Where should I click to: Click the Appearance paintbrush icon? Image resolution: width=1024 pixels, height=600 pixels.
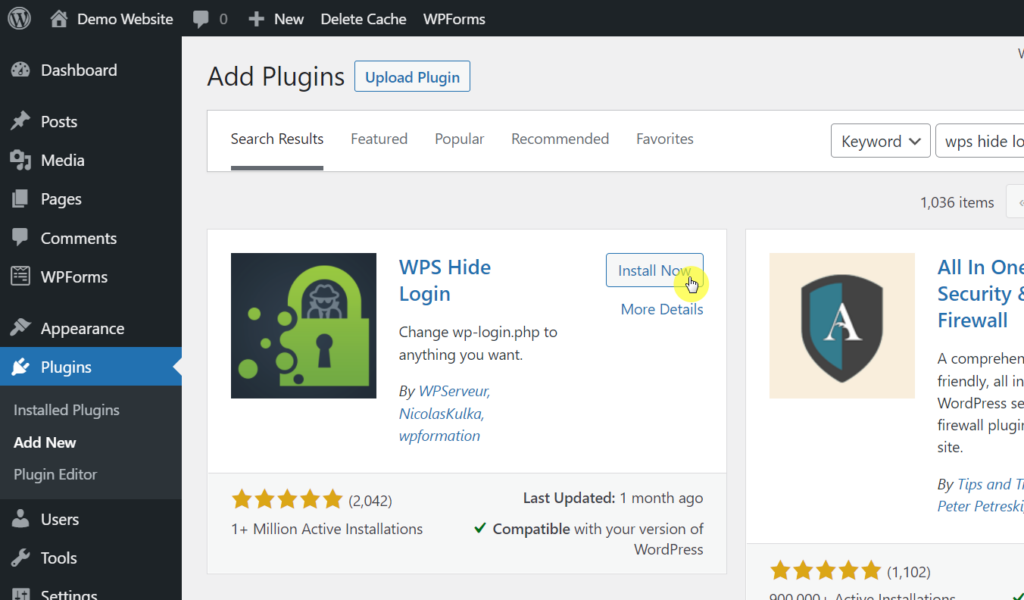tap(20, 328)
